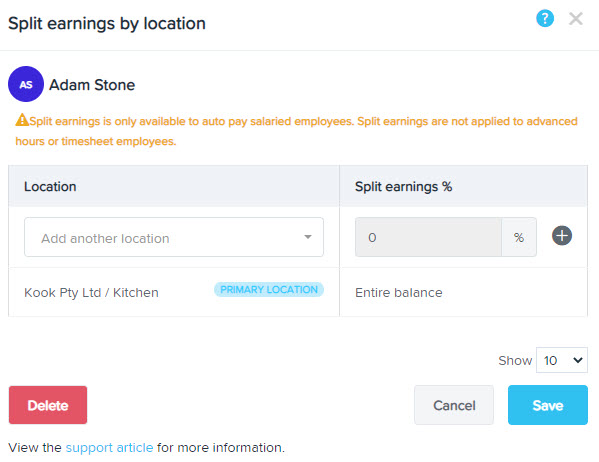Click the Adam Stone employee name
Screen dimensions: 599x462
[x=92, y=85]
